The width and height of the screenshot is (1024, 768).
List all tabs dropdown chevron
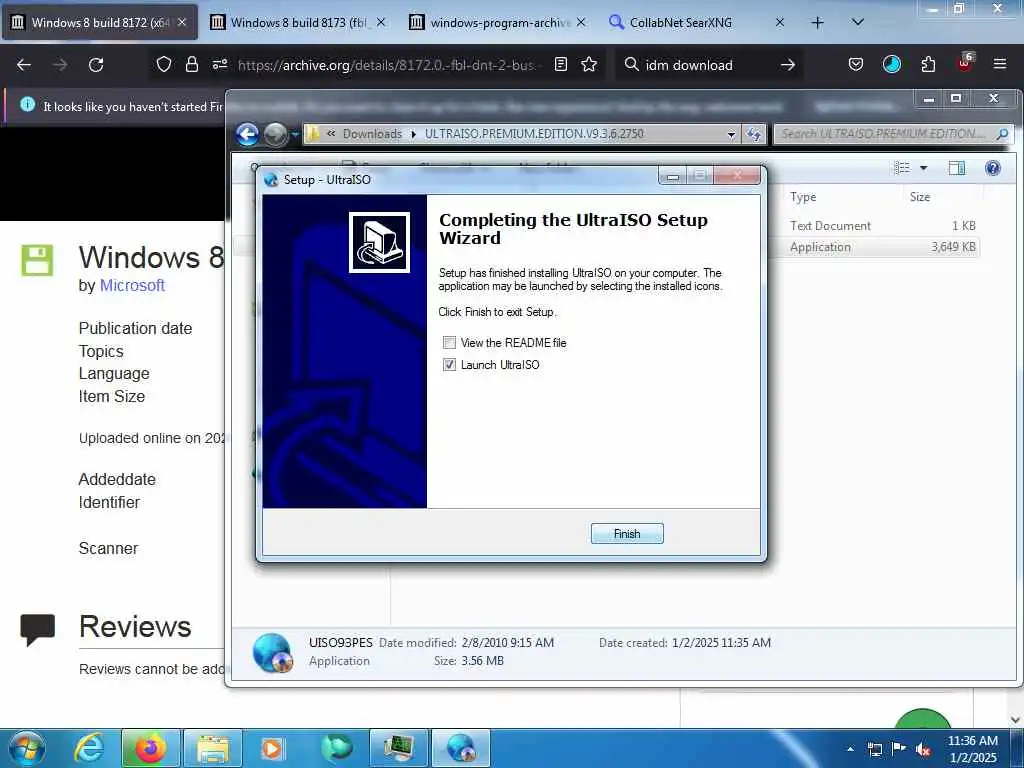[858, 22]
